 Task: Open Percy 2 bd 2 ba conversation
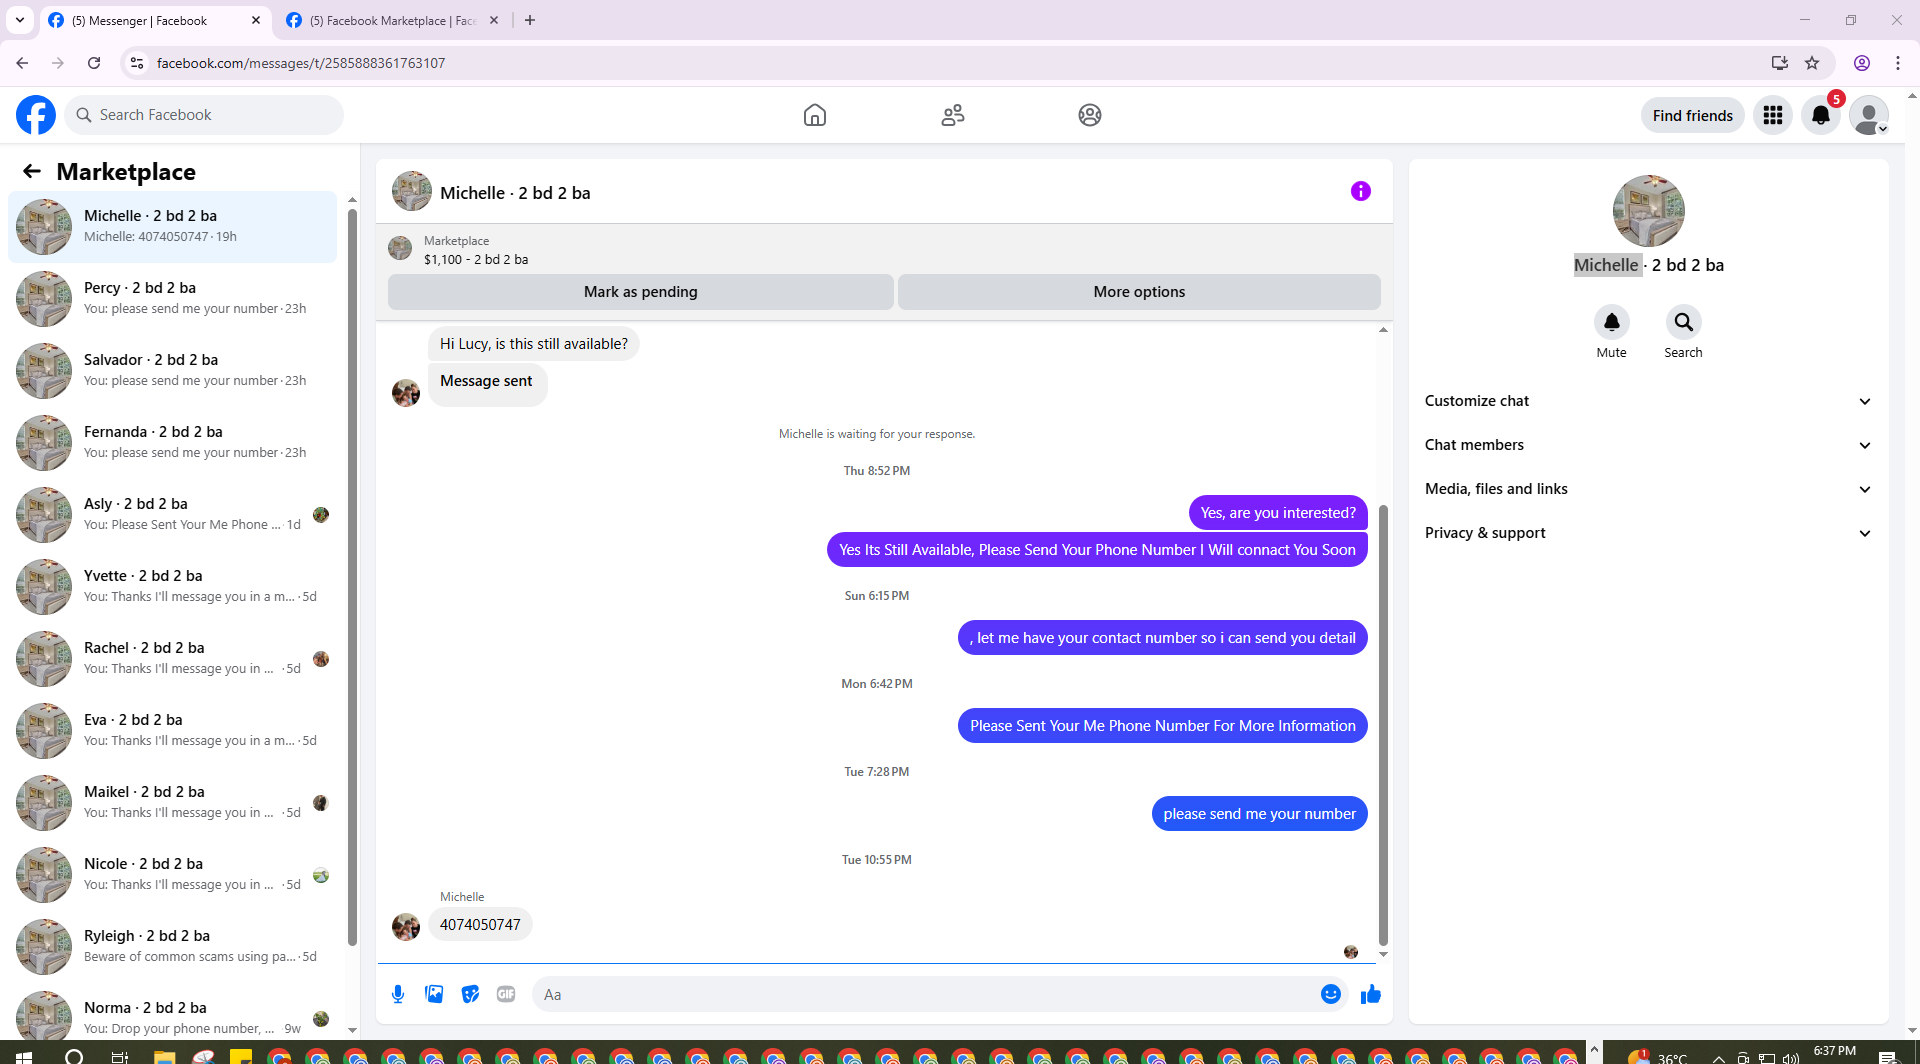173,299
